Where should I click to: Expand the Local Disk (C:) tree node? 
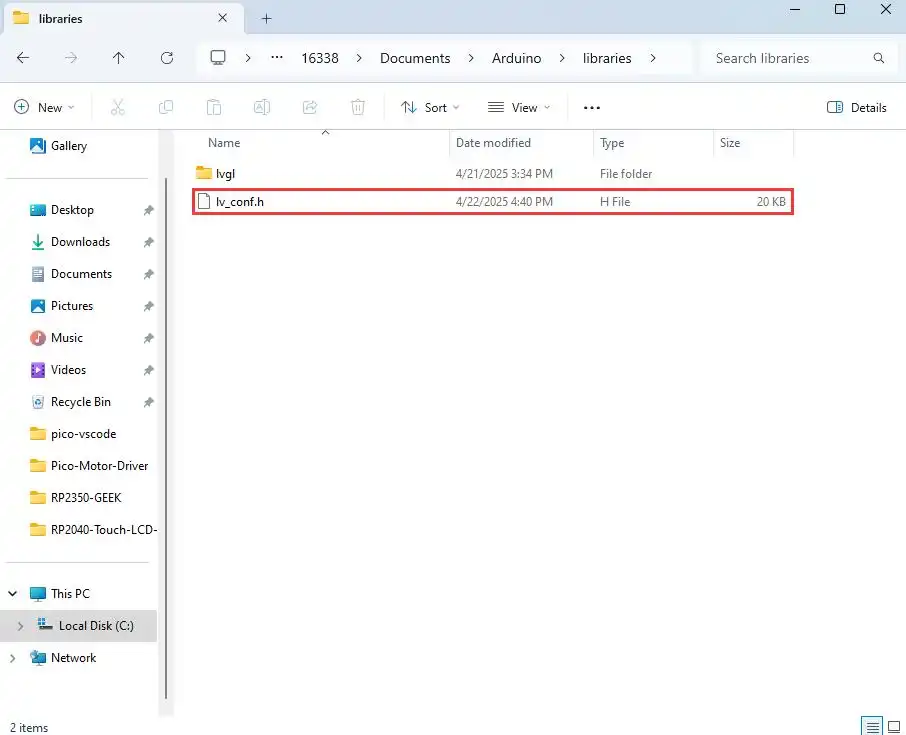pos(19,626)
